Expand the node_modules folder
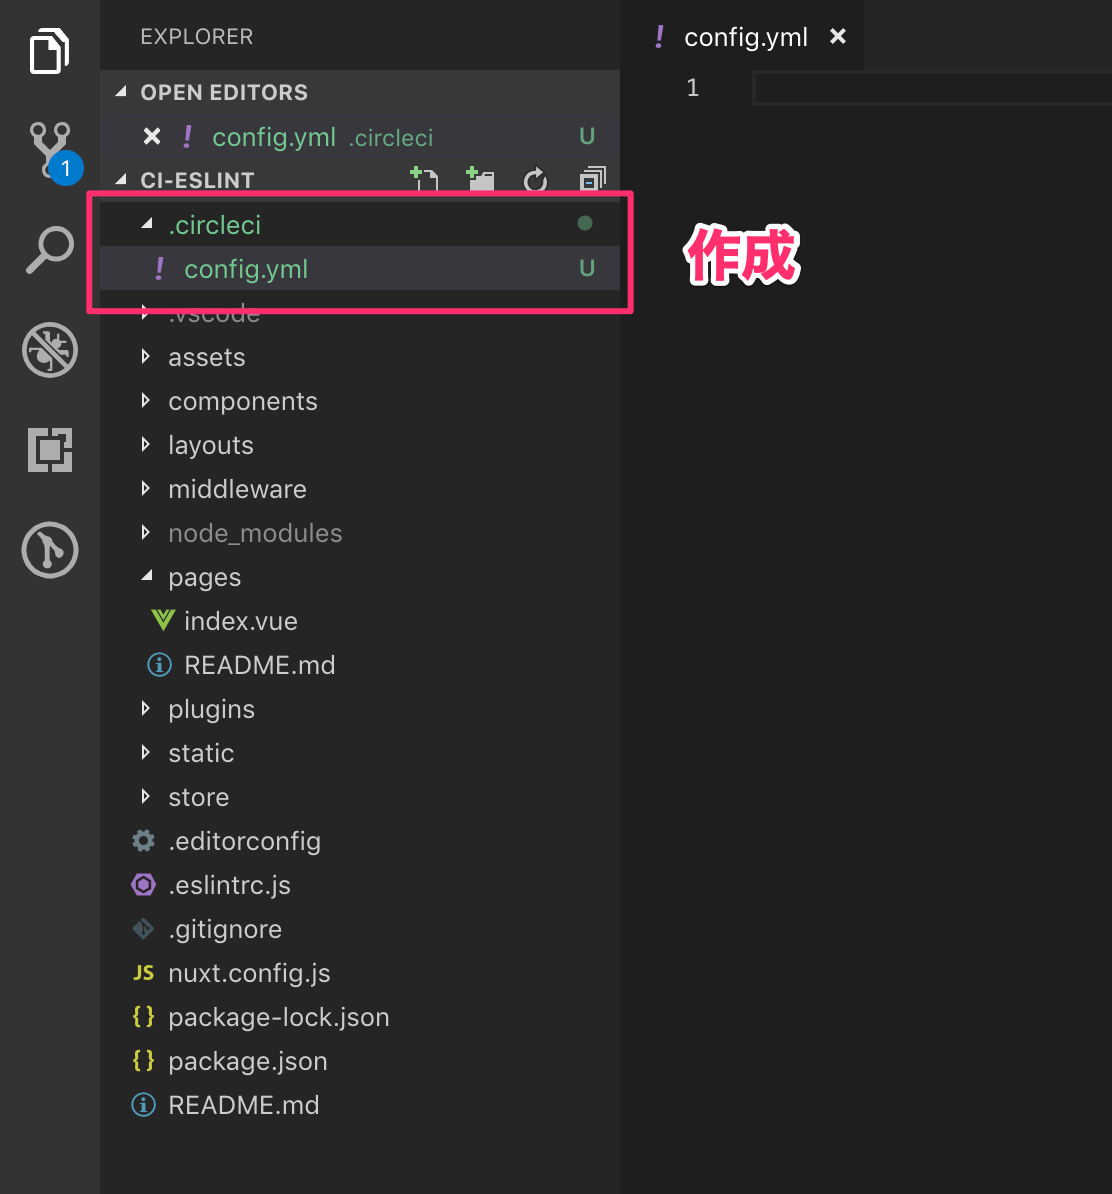Screen dimensions: 1112x1194 pyautogui.click(x=255, y=533)
